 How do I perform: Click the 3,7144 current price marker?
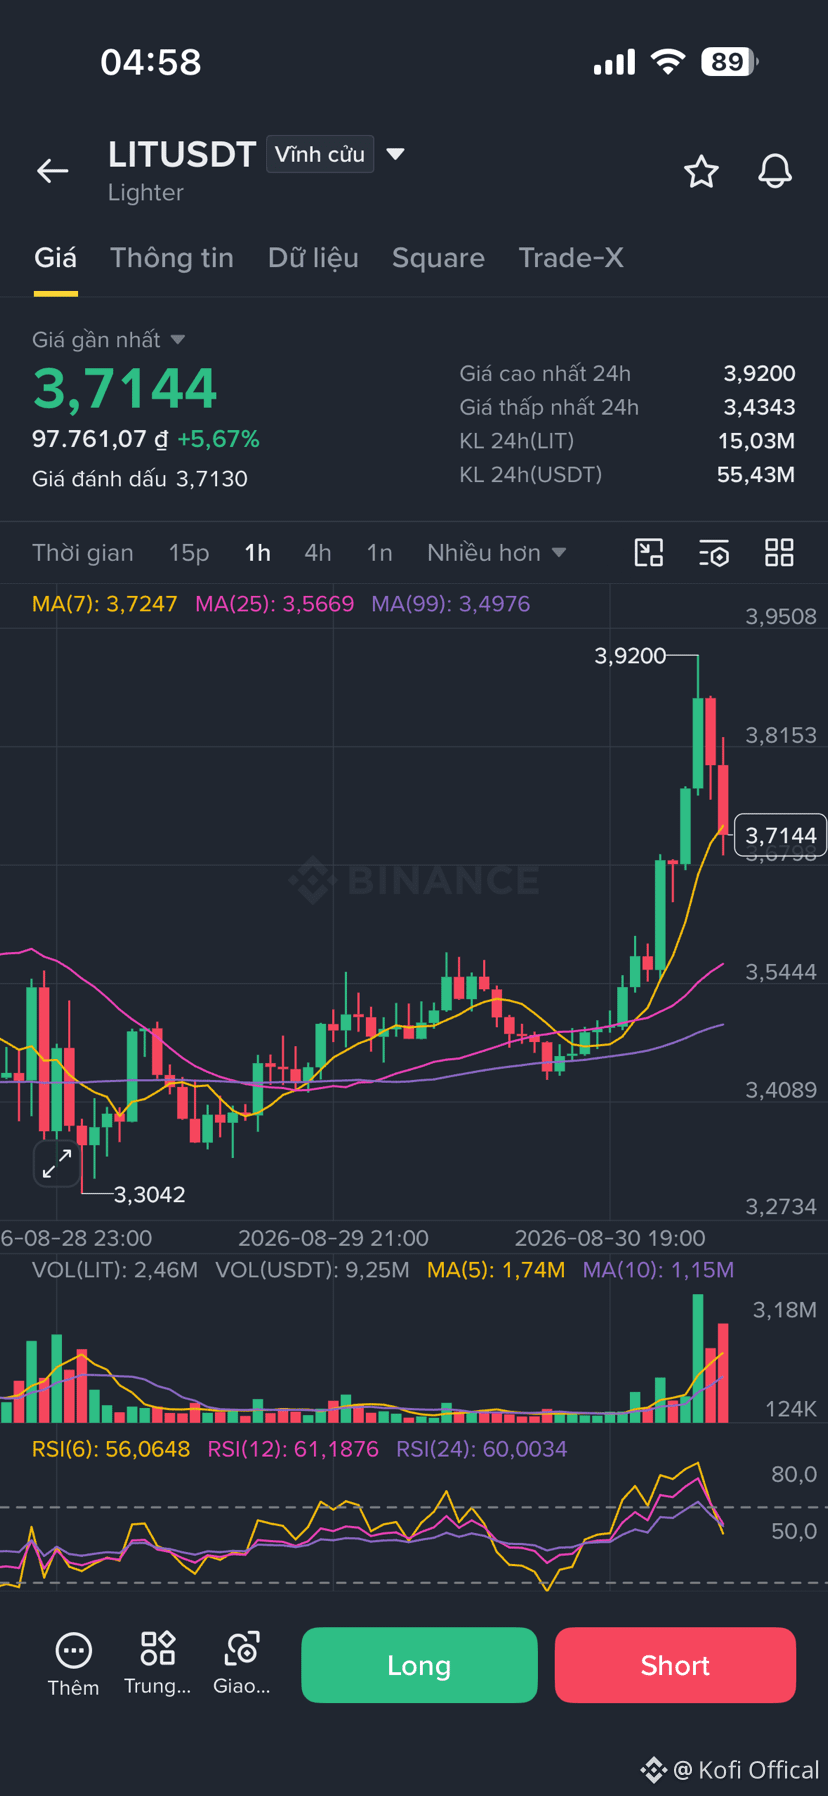781,835
